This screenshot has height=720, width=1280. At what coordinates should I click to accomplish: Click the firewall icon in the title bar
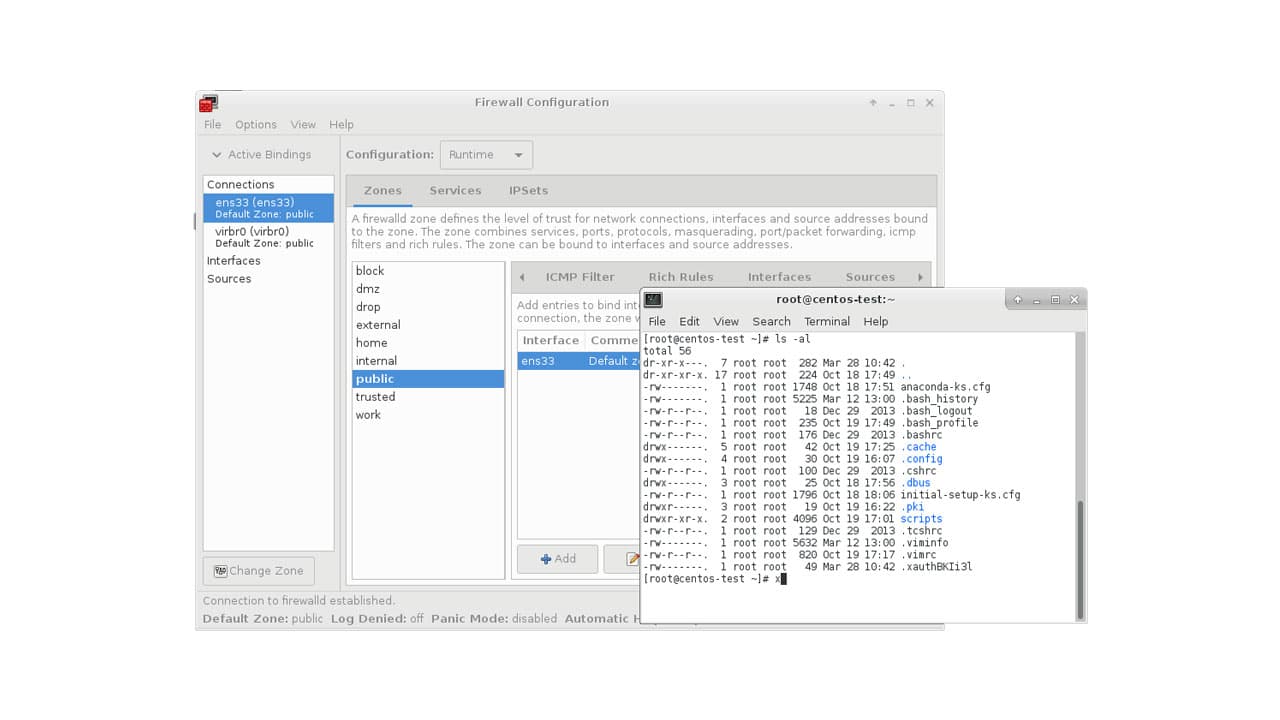208,102
